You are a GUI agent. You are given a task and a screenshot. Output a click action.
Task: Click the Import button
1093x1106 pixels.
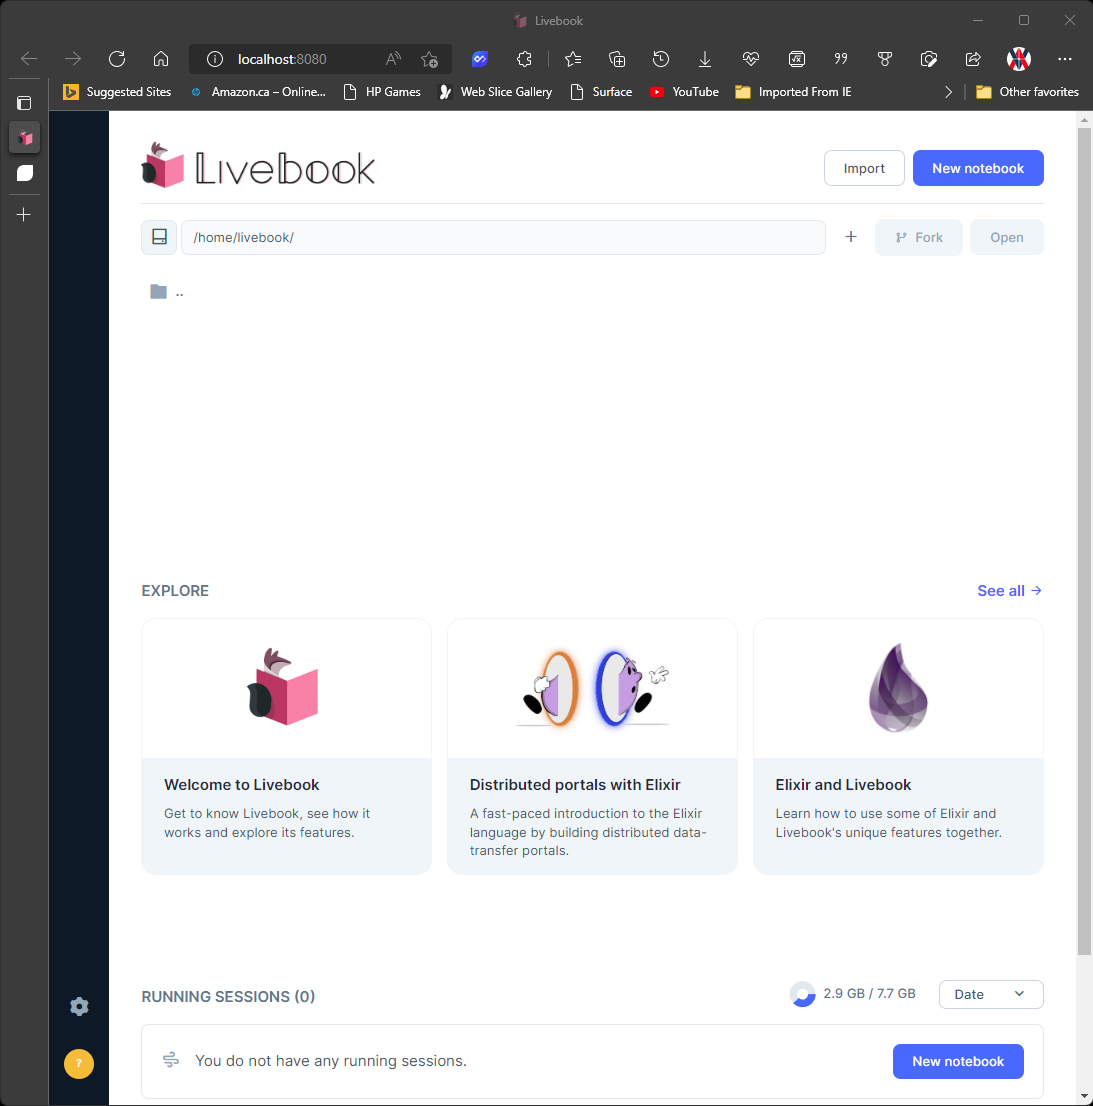tap(864, 169)
